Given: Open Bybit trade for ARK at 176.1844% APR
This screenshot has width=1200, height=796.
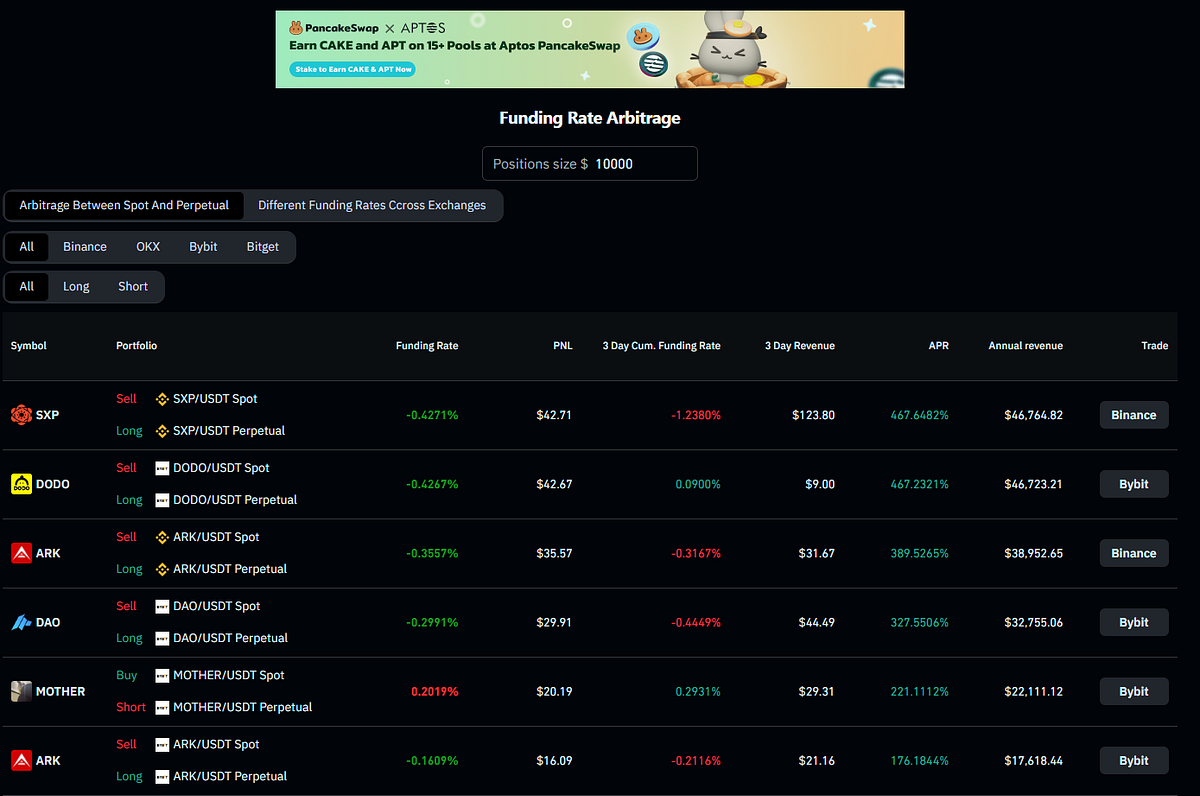Looking at the screenshot, I should click(x=1134, y=760).
